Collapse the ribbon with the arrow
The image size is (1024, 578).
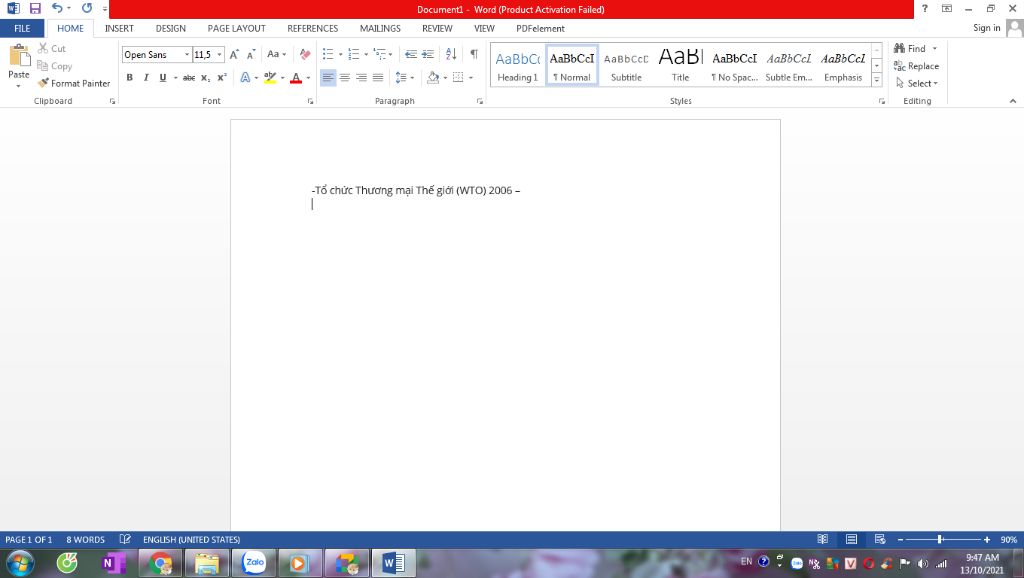[x=1012, y=101]
